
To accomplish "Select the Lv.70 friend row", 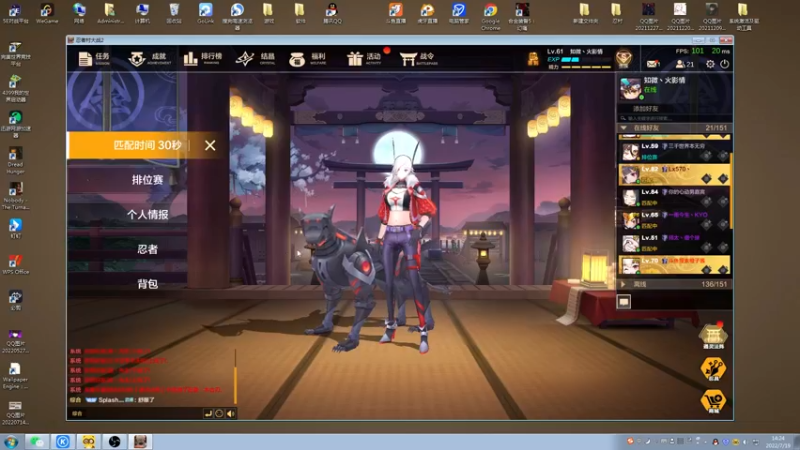I will point(673,265).
